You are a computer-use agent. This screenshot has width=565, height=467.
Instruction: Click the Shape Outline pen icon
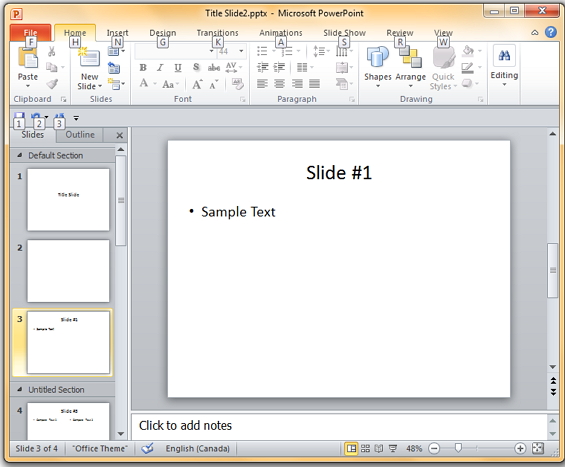click(x=467, y=67)
